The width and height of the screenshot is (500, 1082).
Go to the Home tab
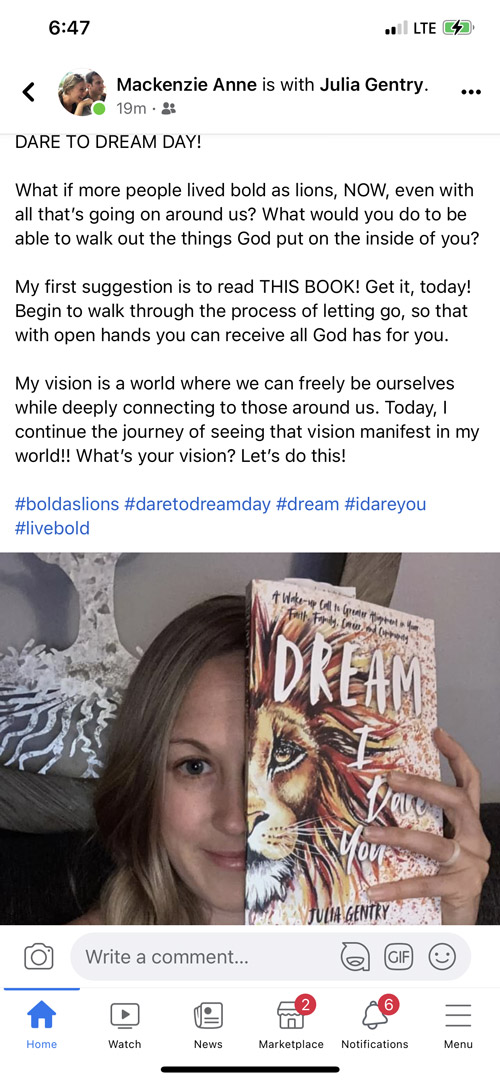(x=41, y=1023)
